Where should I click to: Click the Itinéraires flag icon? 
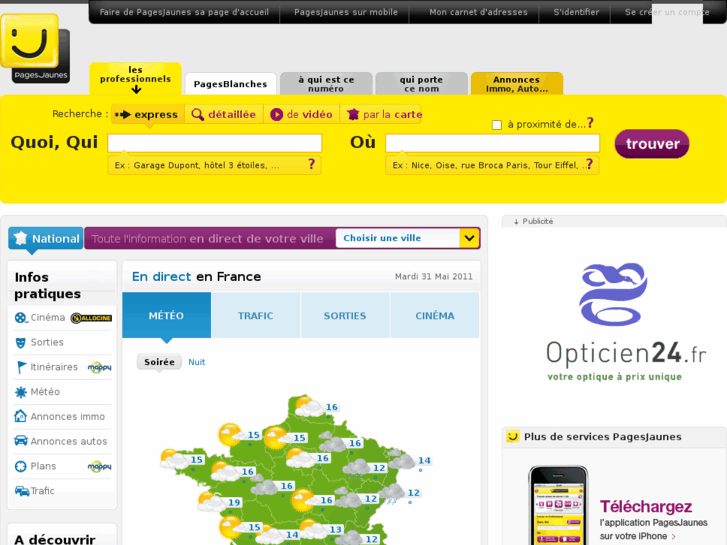(x=21, y=367)
